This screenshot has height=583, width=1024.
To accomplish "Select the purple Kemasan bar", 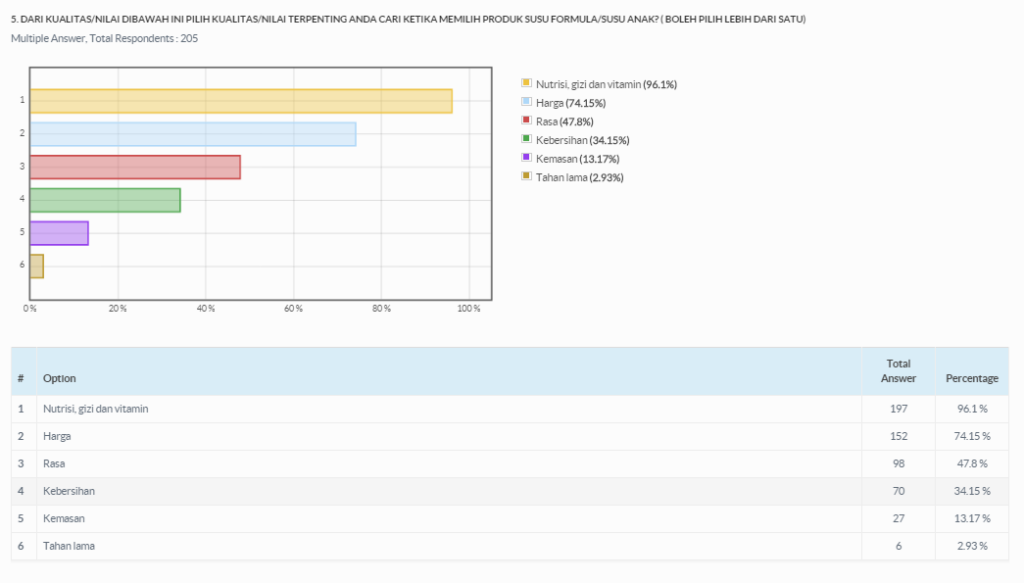I will click(x=59, y=233).
